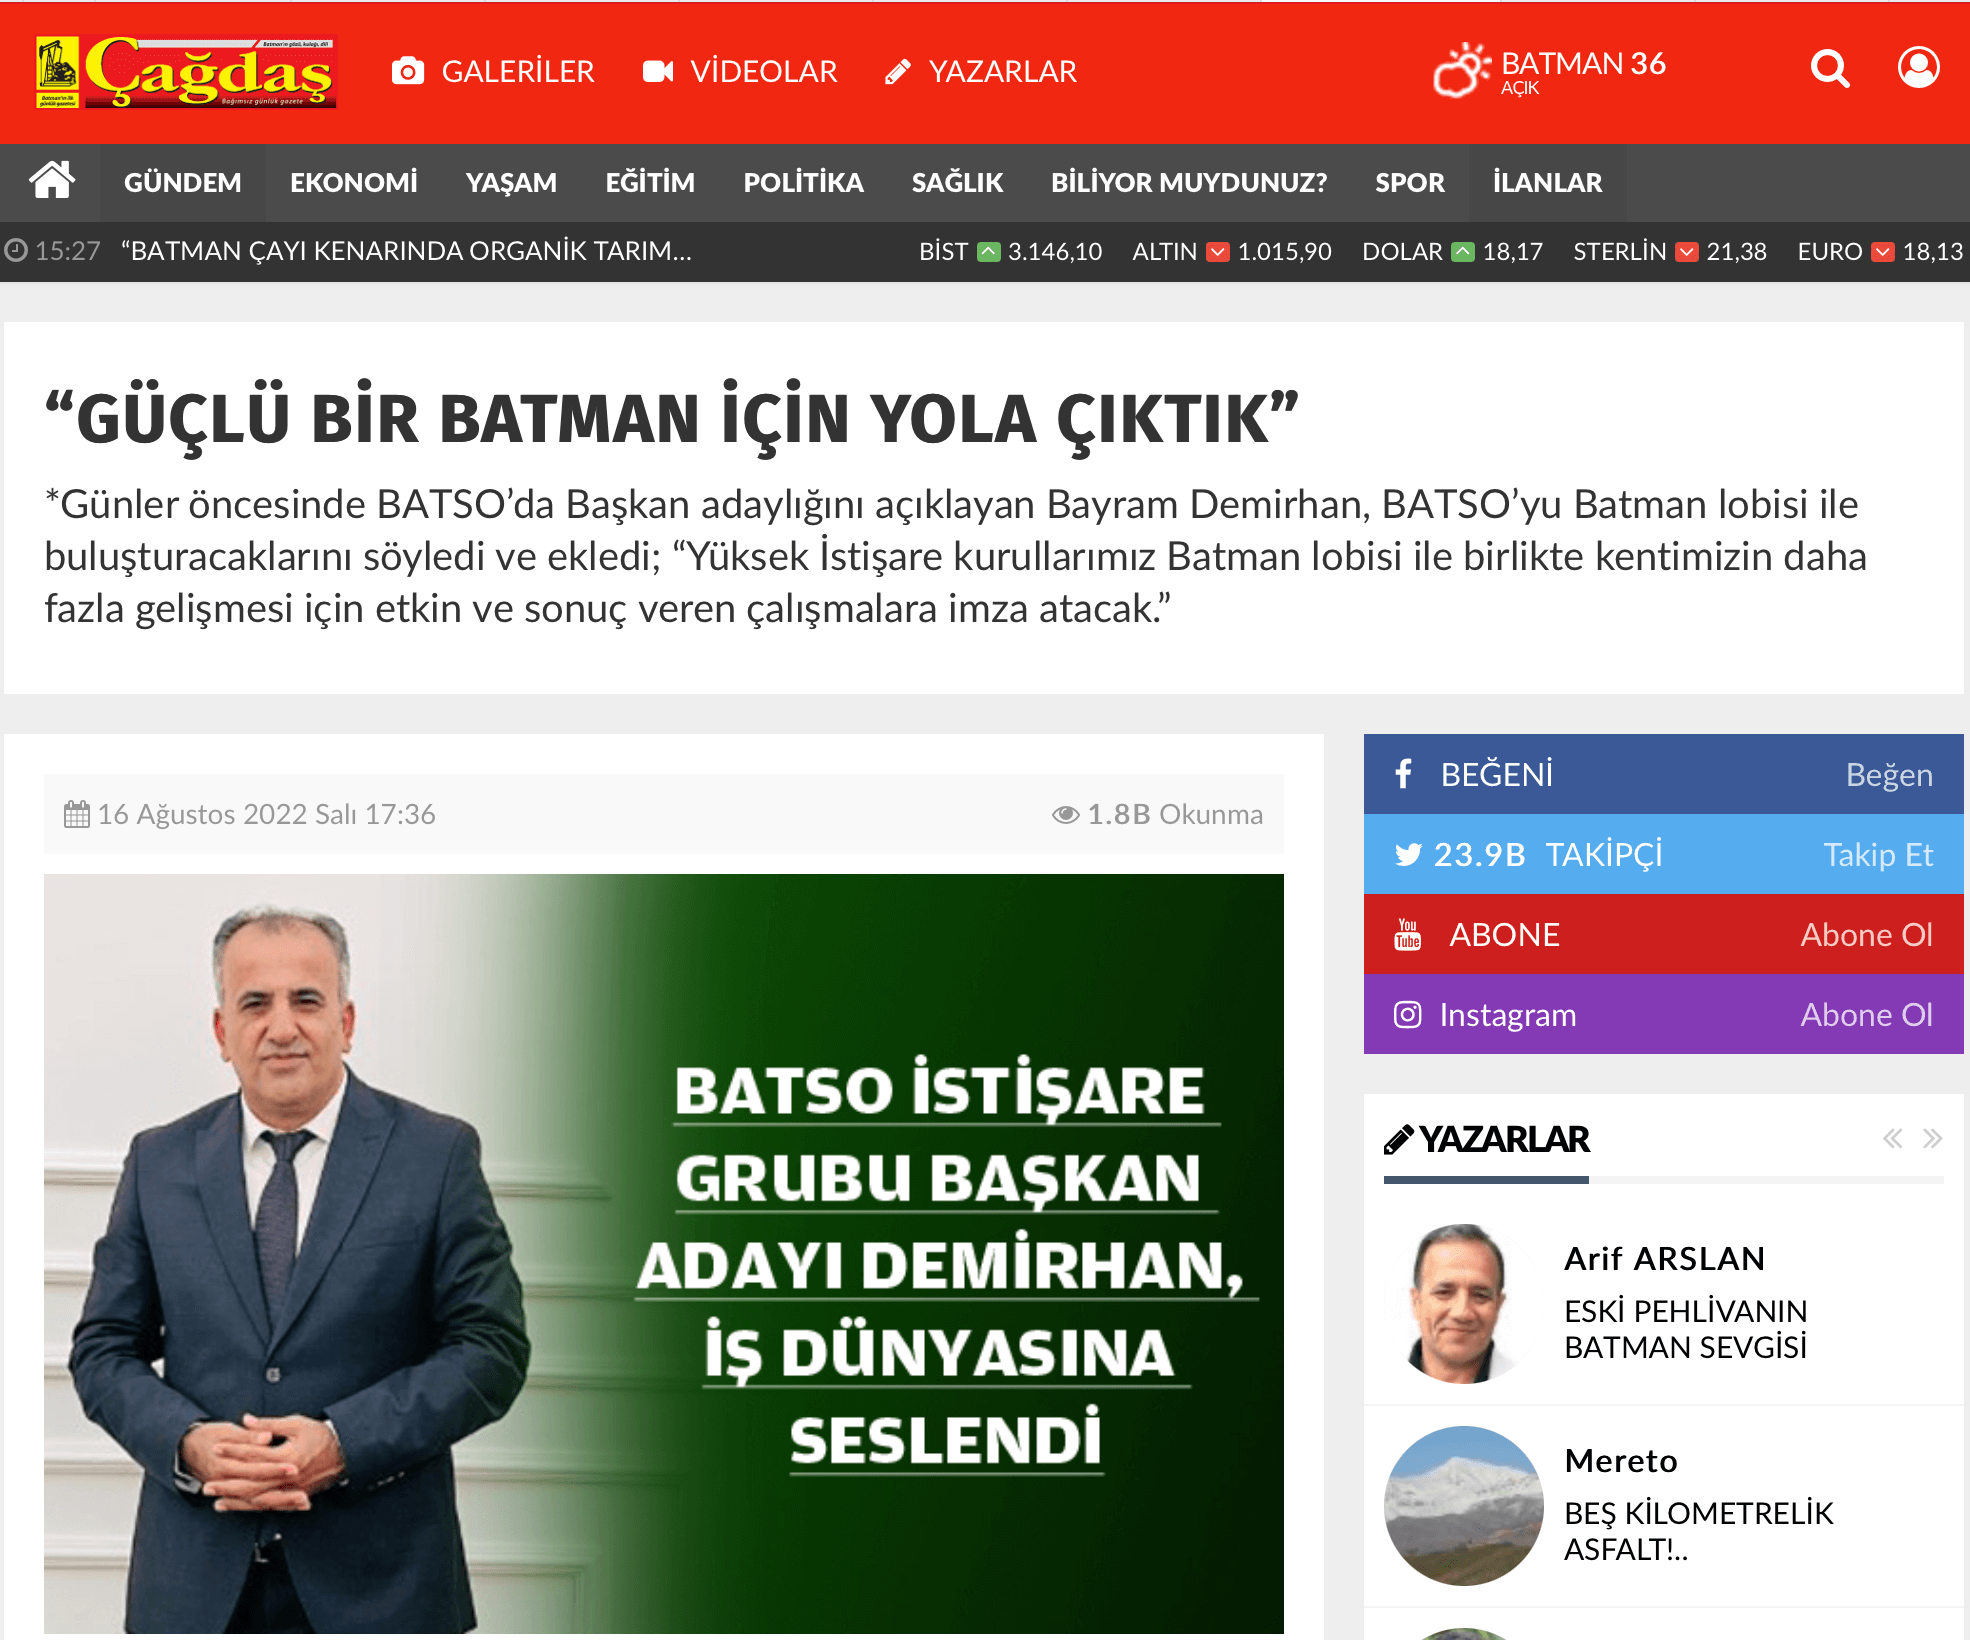Open the Batman Çayı organic farming ticker headline
This screenshot has height=1640, width=1970.
(x=406, y=251)
